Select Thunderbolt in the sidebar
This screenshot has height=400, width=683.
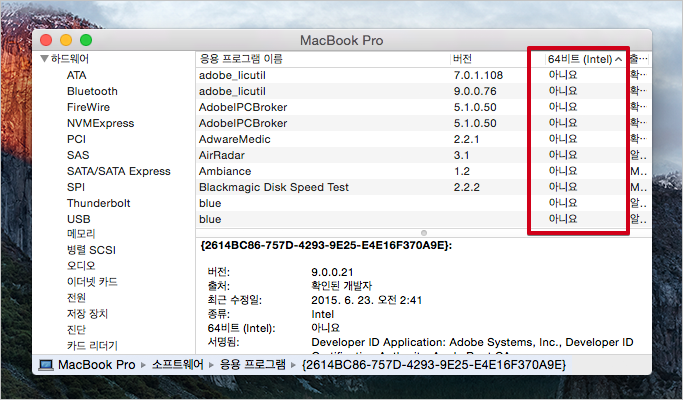click(98, 203)
